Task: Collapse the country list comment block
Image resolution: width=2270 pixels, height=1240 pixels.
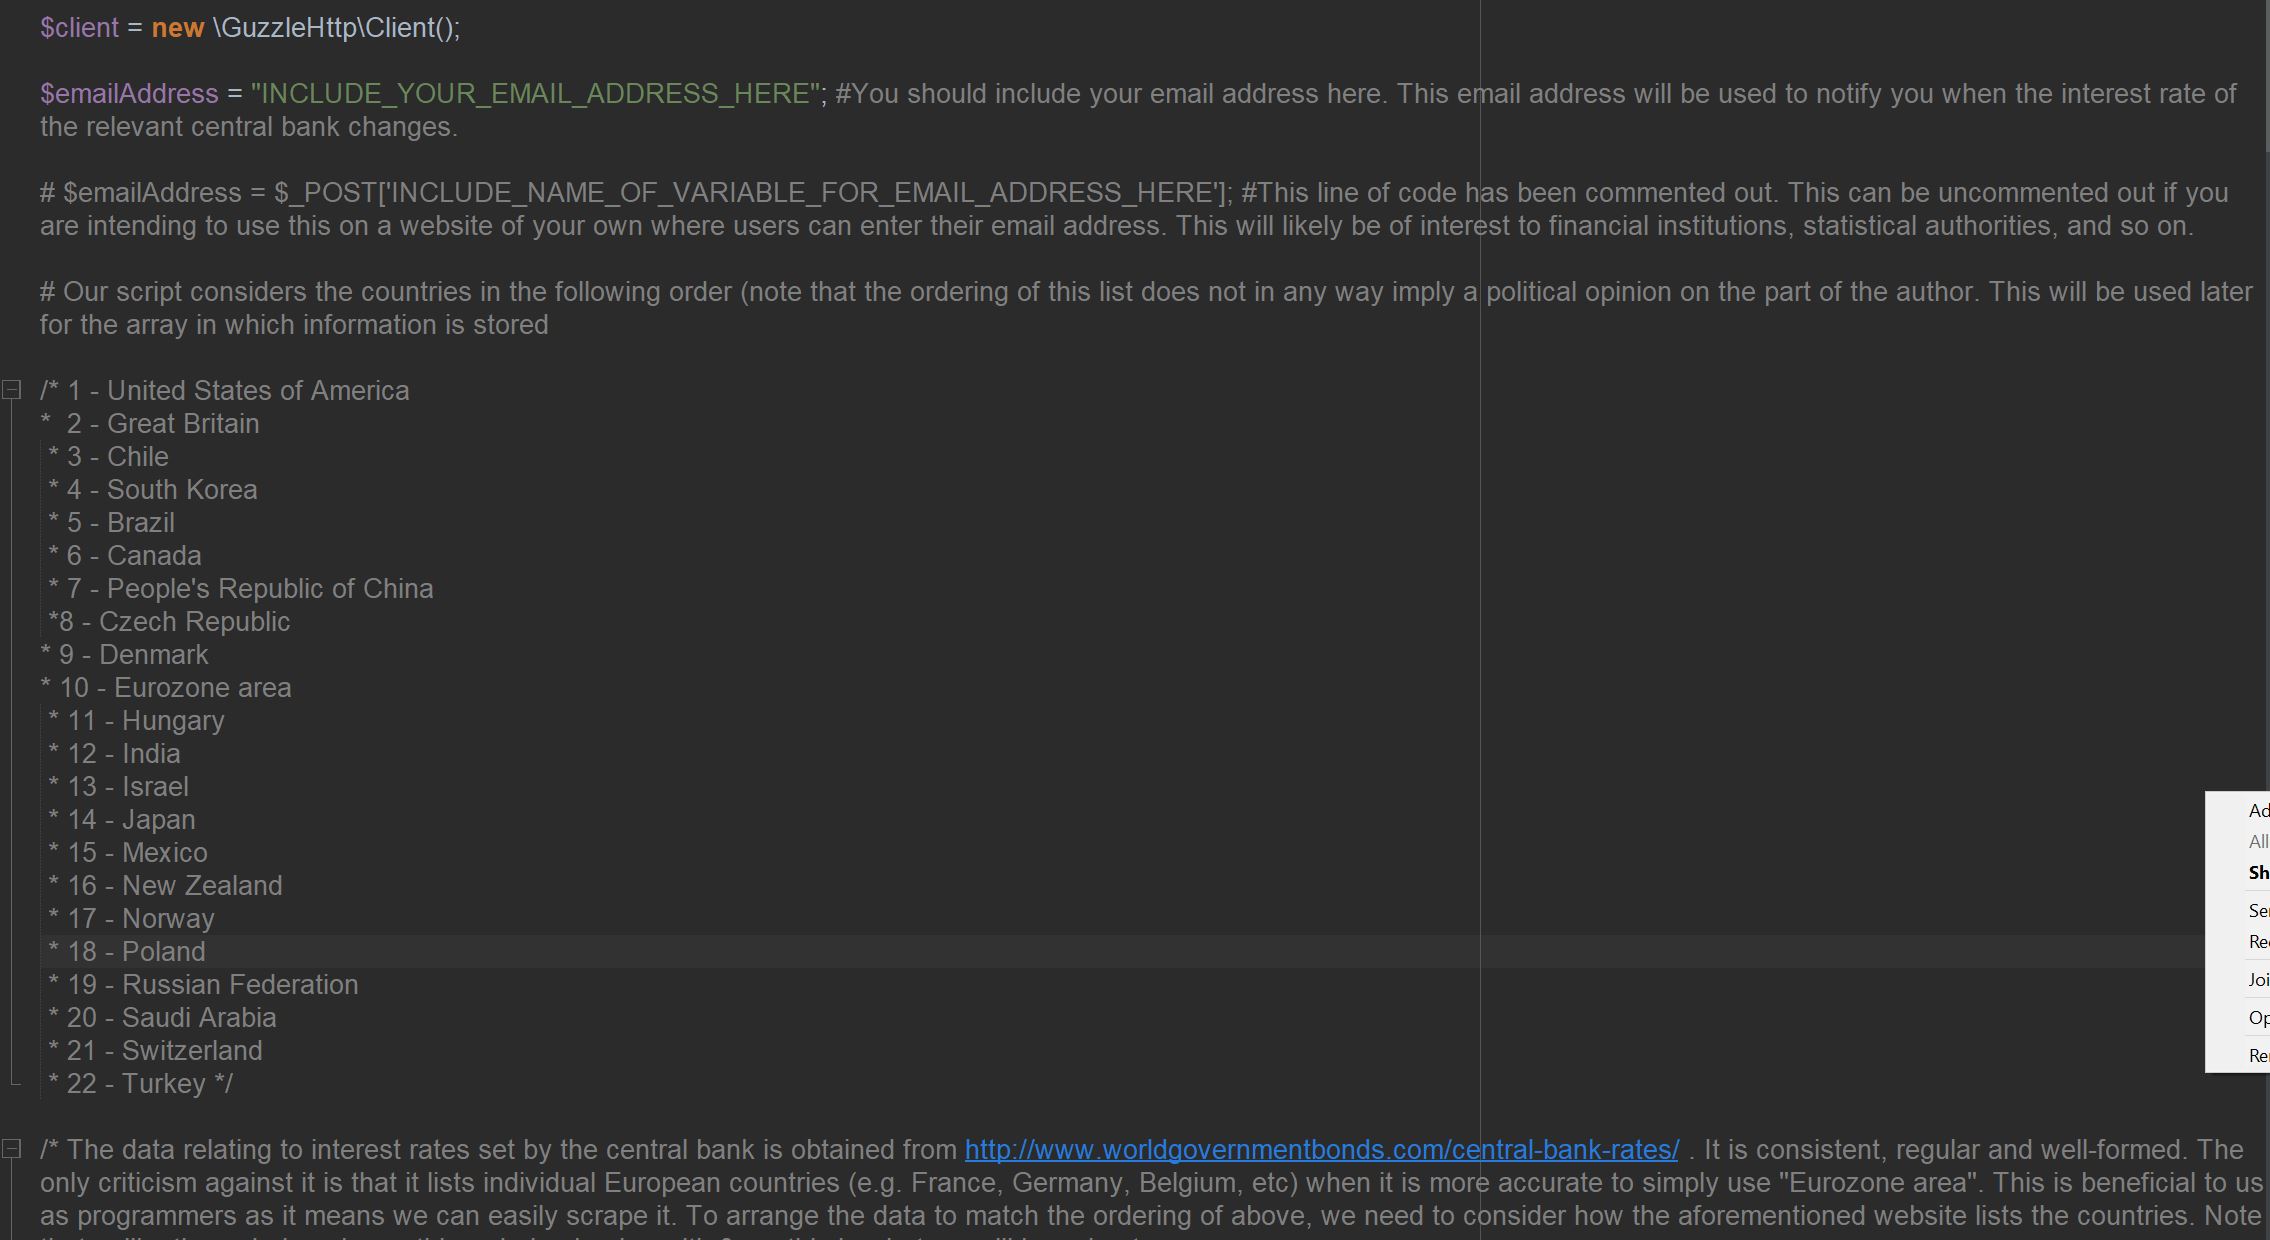Action: pyautogui.click(x=12, y=390)
